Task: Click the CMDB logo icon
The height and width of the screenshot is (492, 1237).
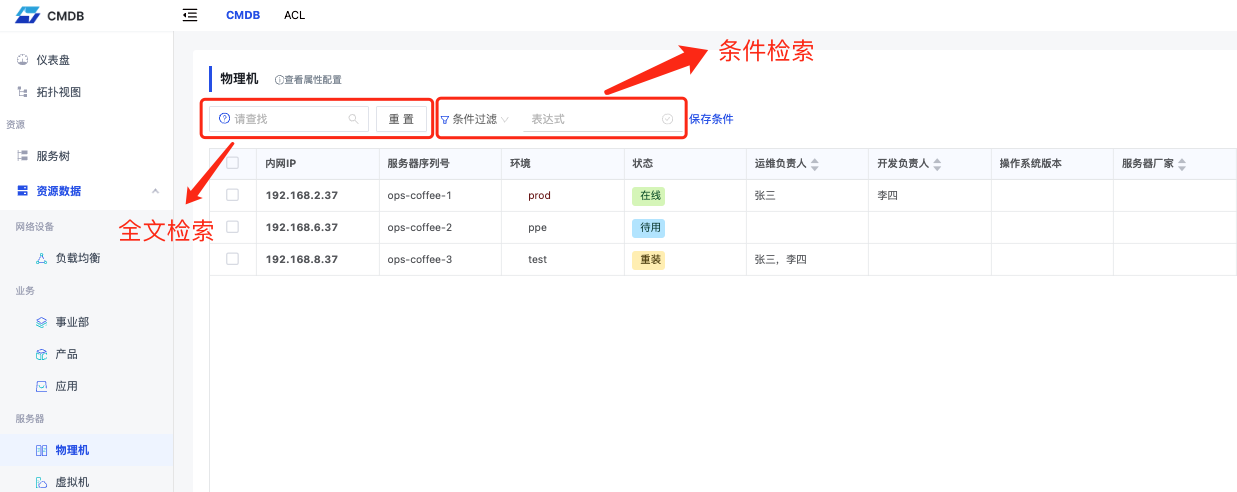Action: (x=27, y=15)
